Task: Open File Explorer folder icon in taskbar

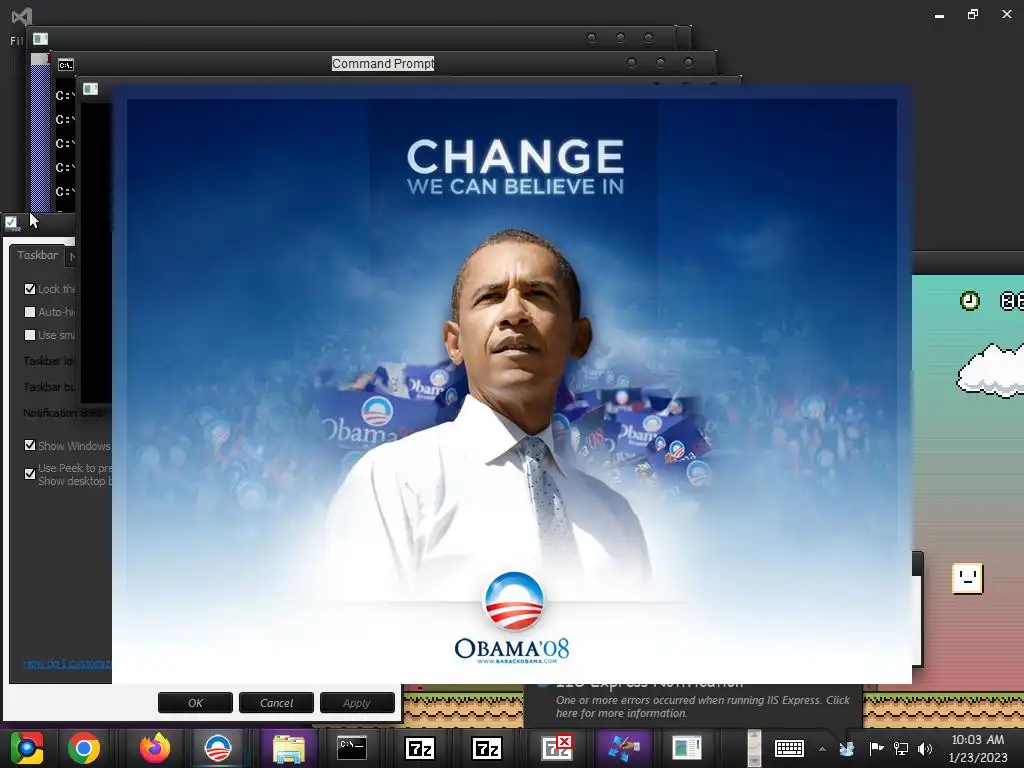Action: point(289,748)
